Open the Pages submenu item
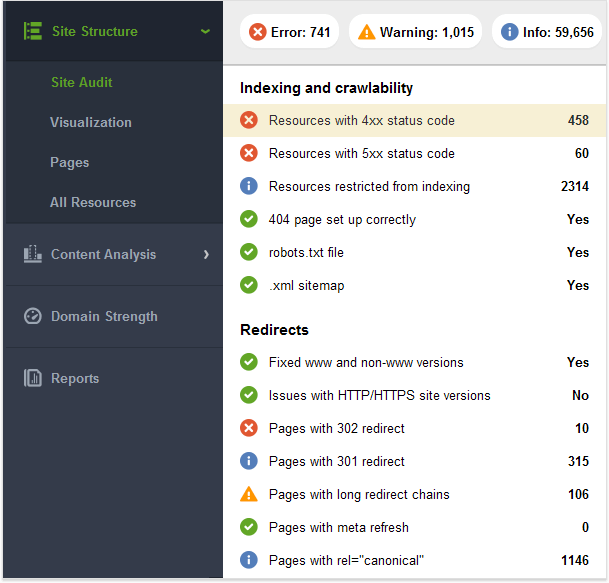 click(x=70, y=162)
